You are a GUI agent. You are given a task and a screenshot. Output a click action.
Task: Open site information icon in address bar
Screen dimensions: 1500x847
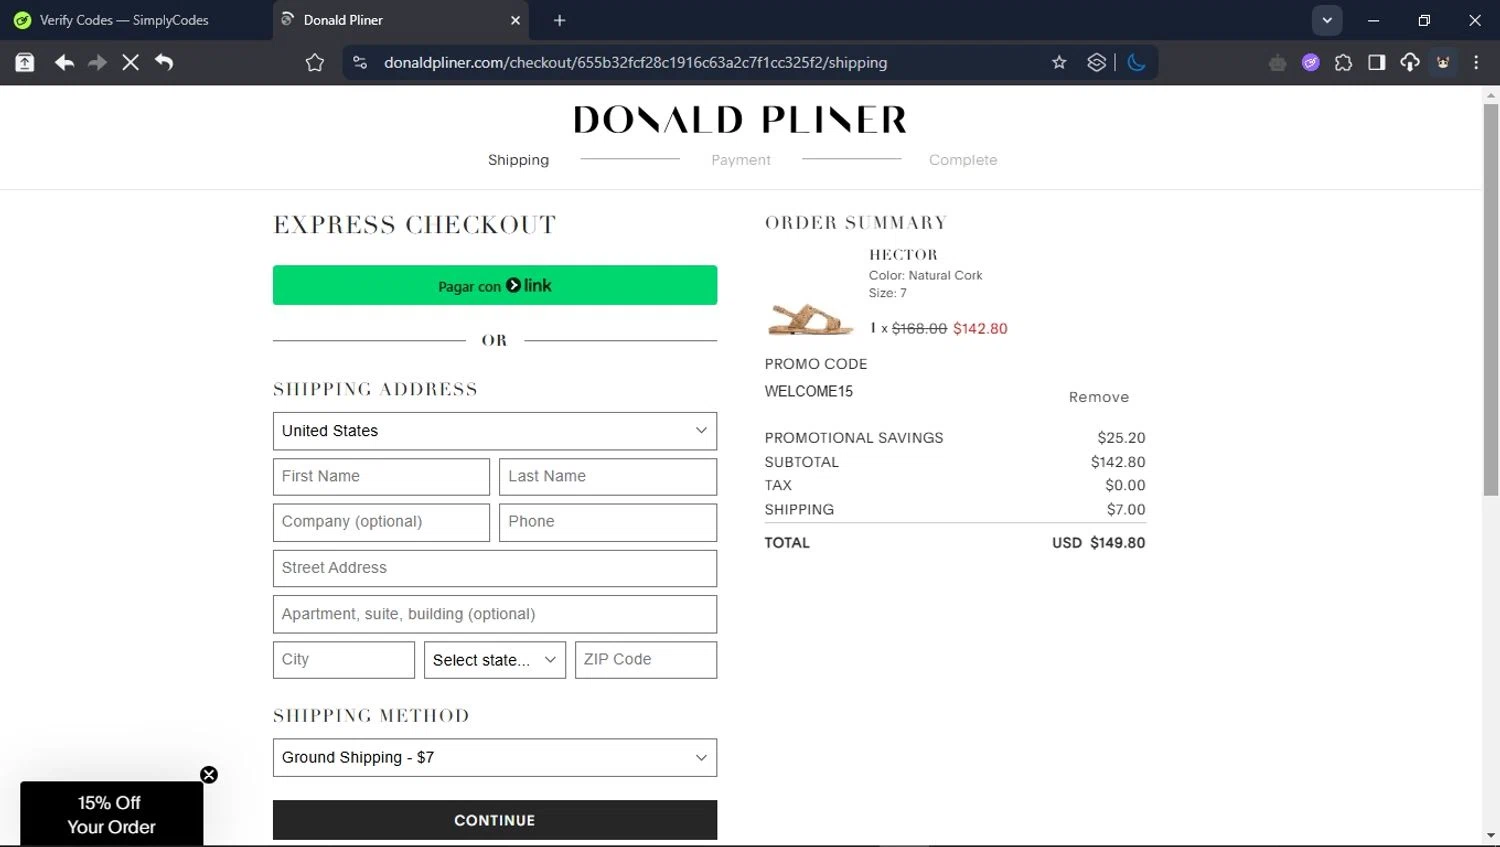(x=360, y=62)
